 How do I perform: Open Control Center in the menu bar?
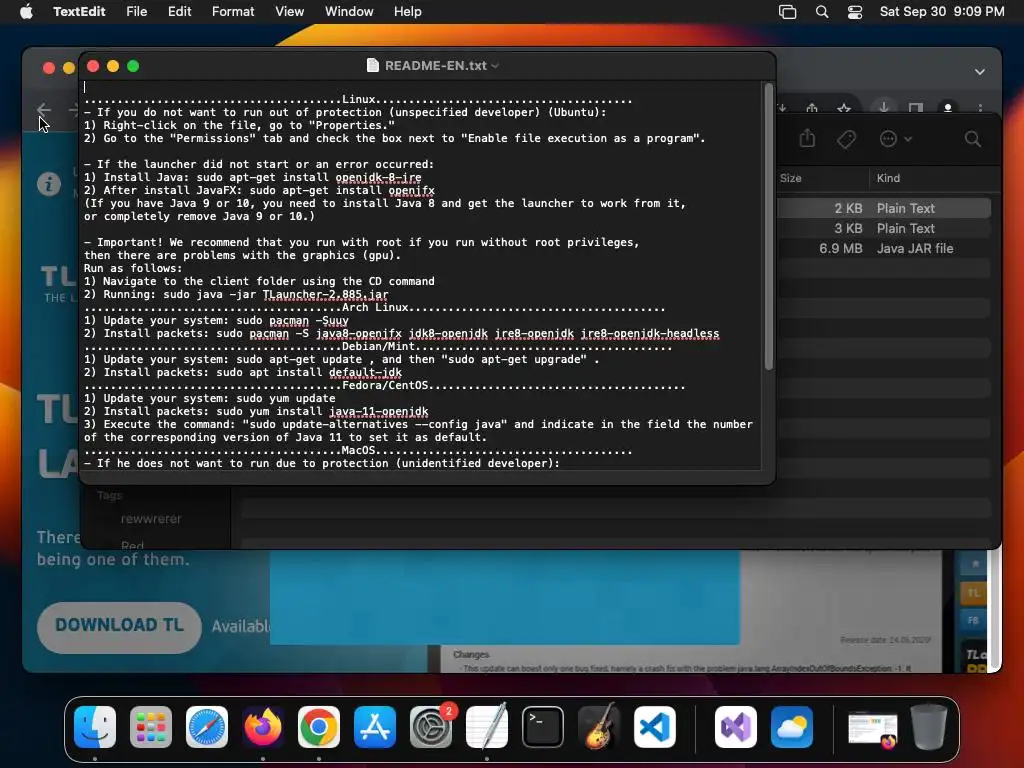pyautogui.click(x=855, y=12)
